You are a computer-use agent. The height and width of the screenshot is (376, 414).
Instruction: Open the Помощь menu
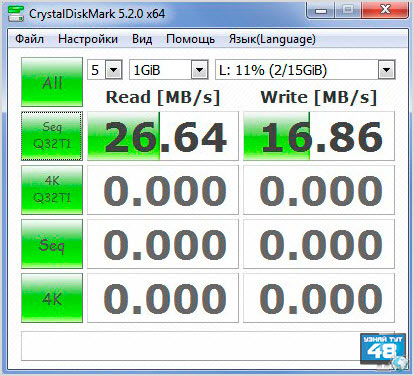(190, 39)
